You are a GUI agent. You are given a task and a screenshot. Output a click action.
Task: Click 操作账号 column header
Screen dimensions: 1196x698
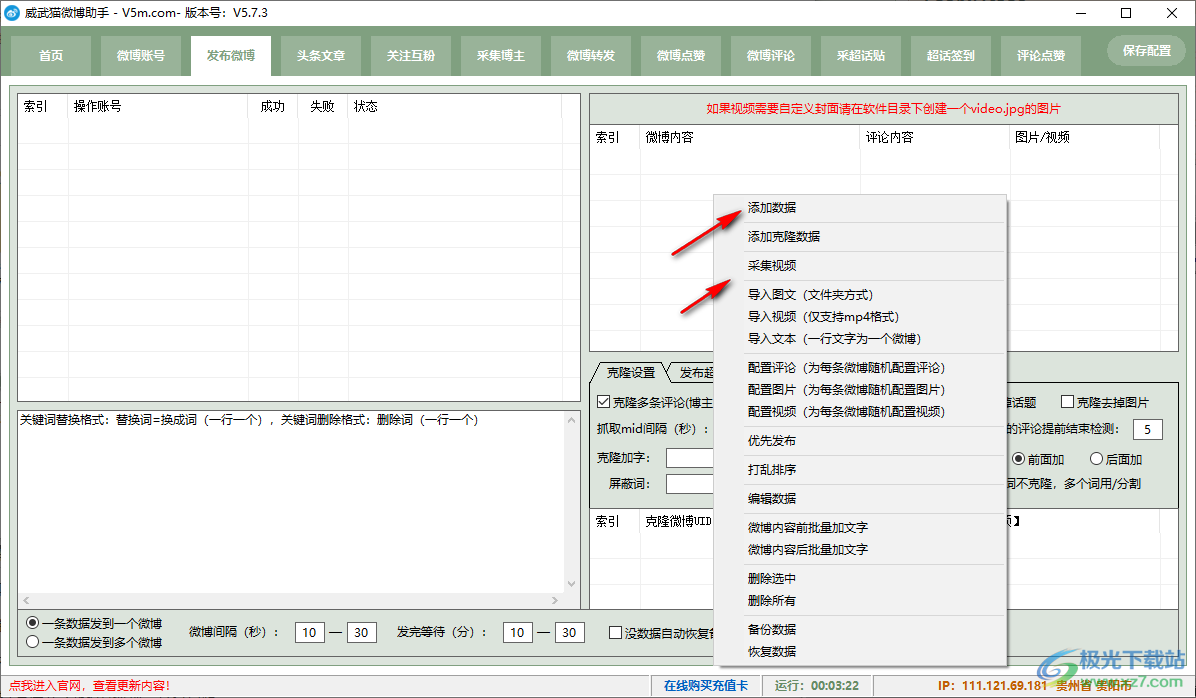tap(158, 107)
